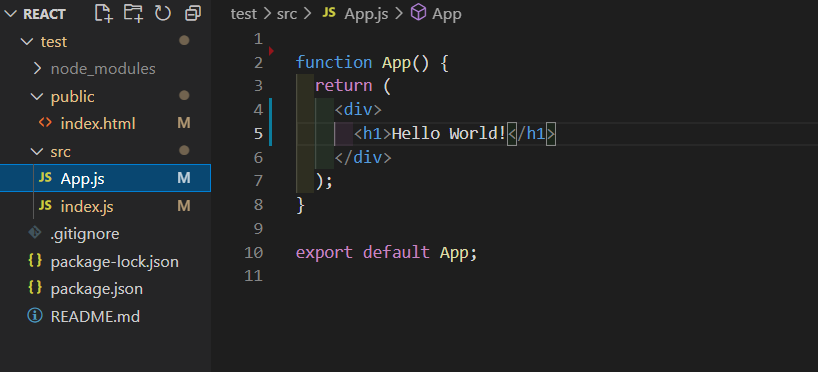Collapse the test folder
Viewport: 818px width, 372px height.
click(27, 42)
